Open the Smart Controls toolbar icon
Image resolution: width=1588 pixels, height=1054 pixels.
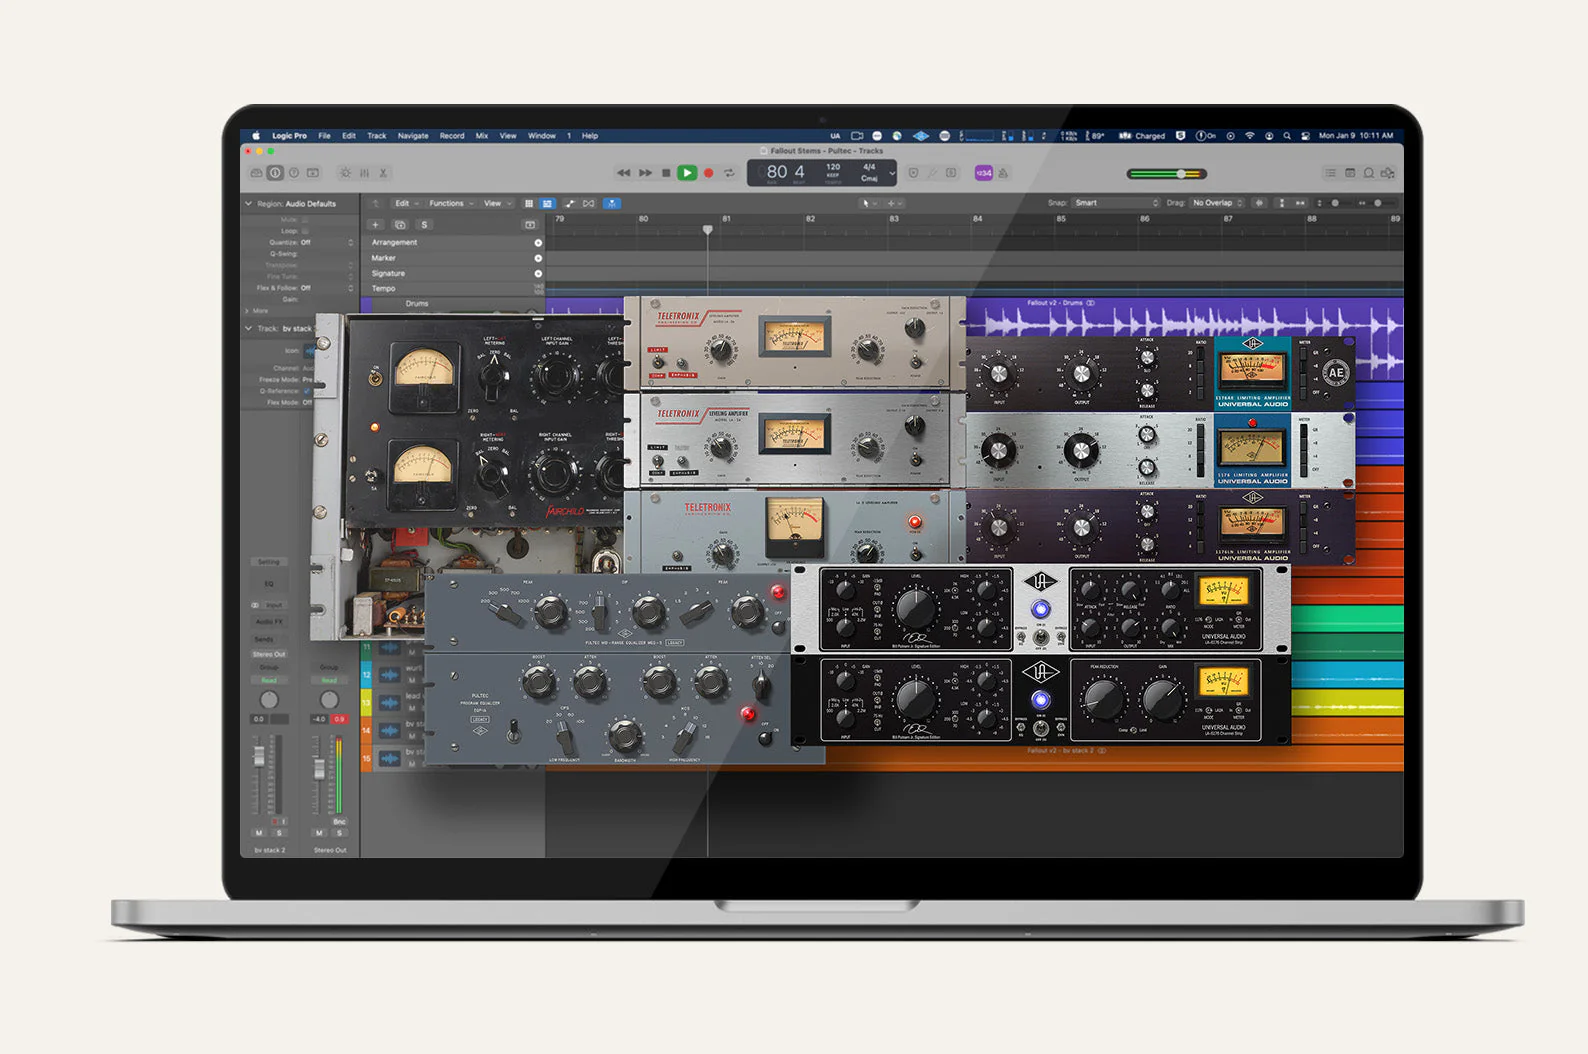pyautogui.click(x=345, y=173)
